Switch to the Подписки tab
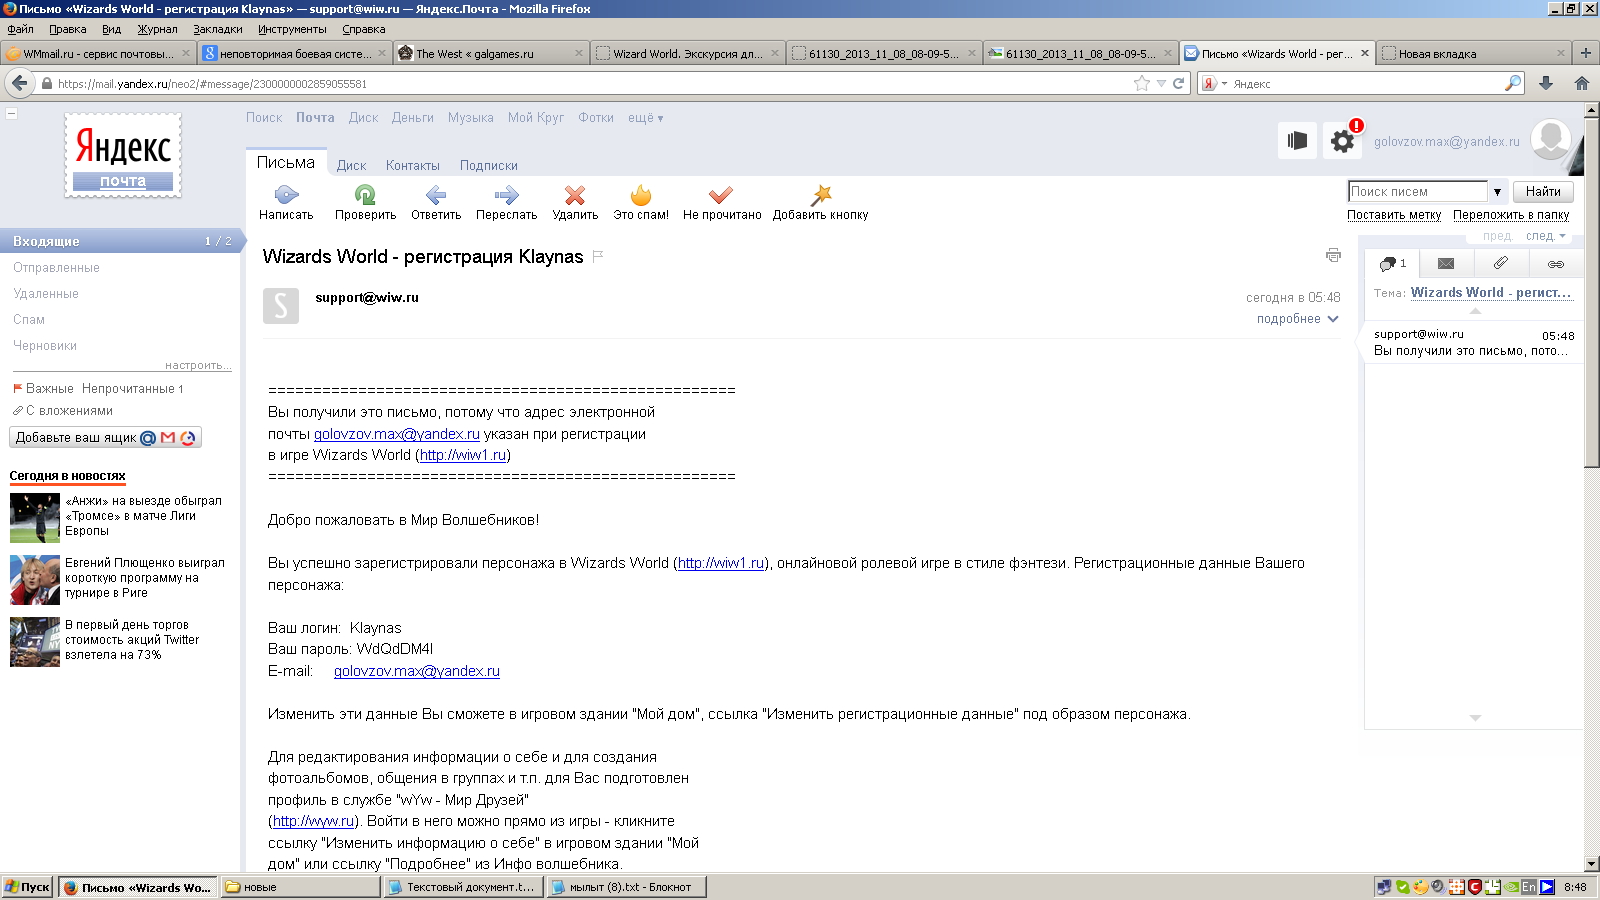This screenshot has width=1600, height=900. [x=489, y=166]
